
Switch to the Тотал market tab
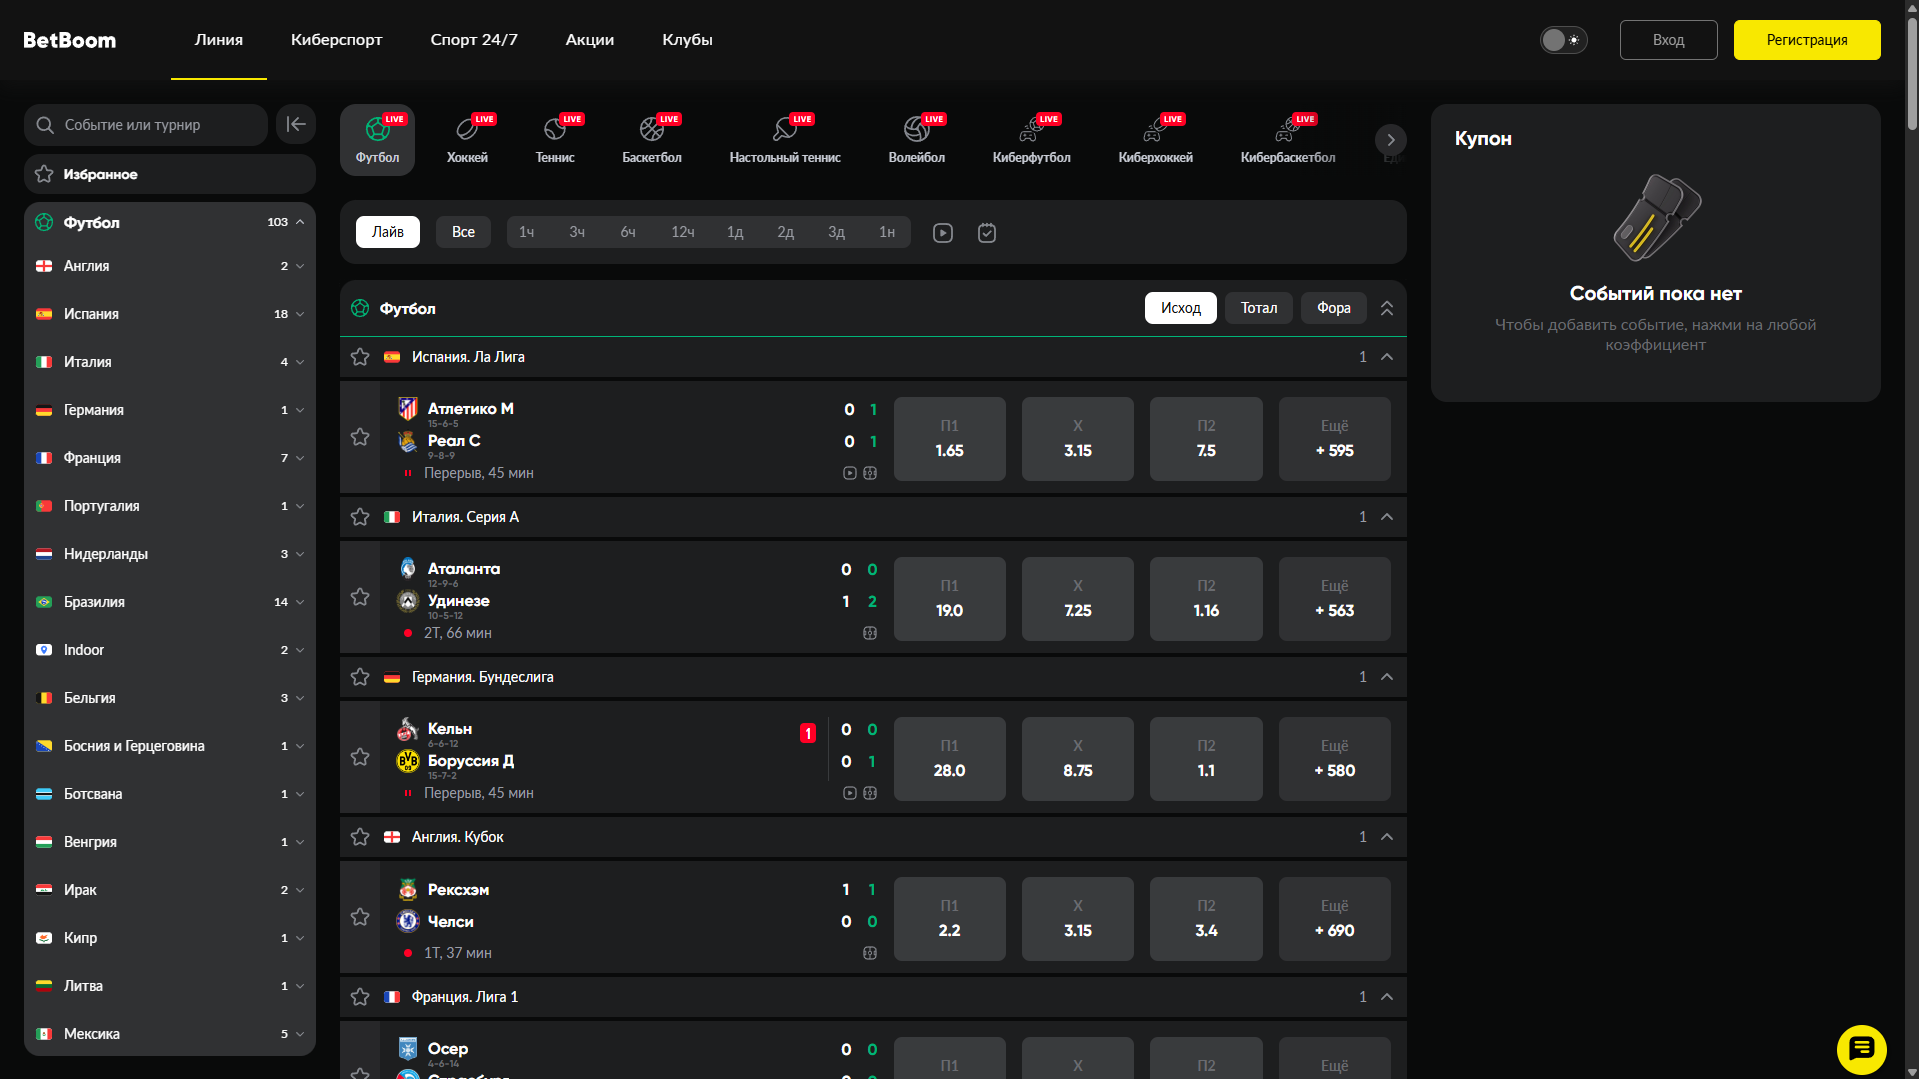1259,308
